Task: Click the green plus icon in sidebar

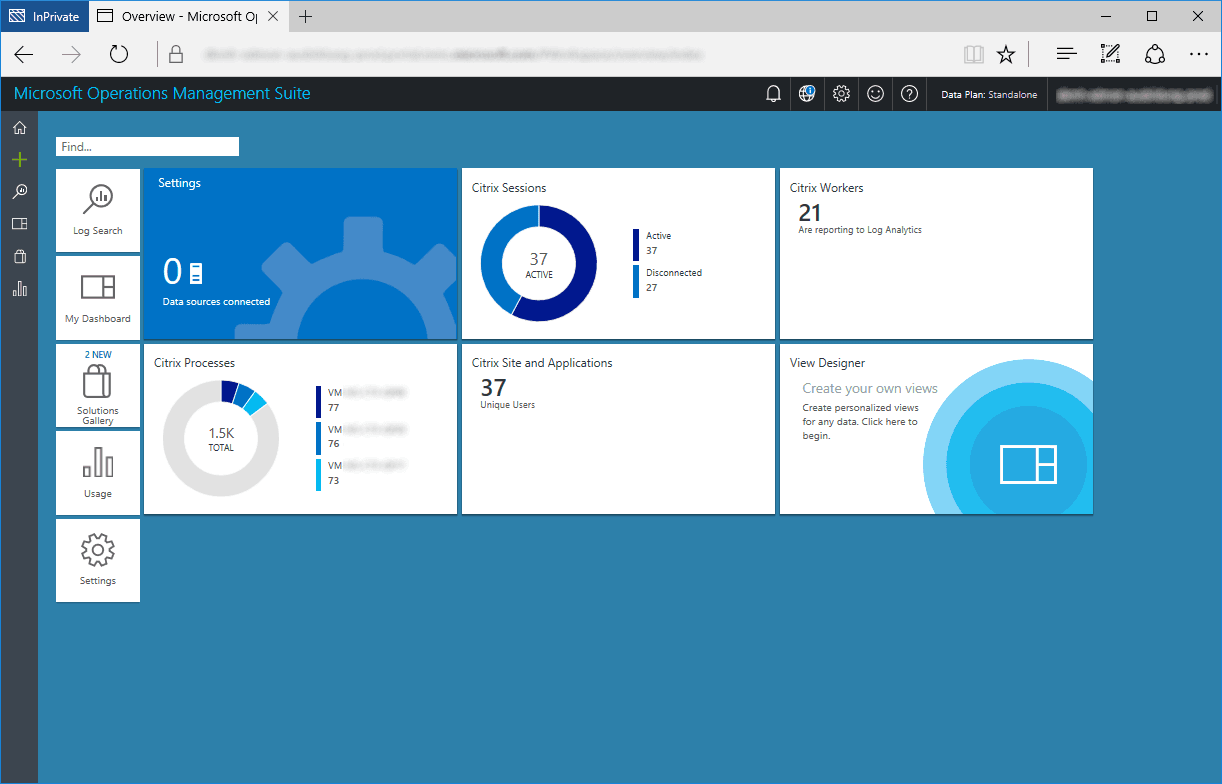Action: click(x=19, y=159)
